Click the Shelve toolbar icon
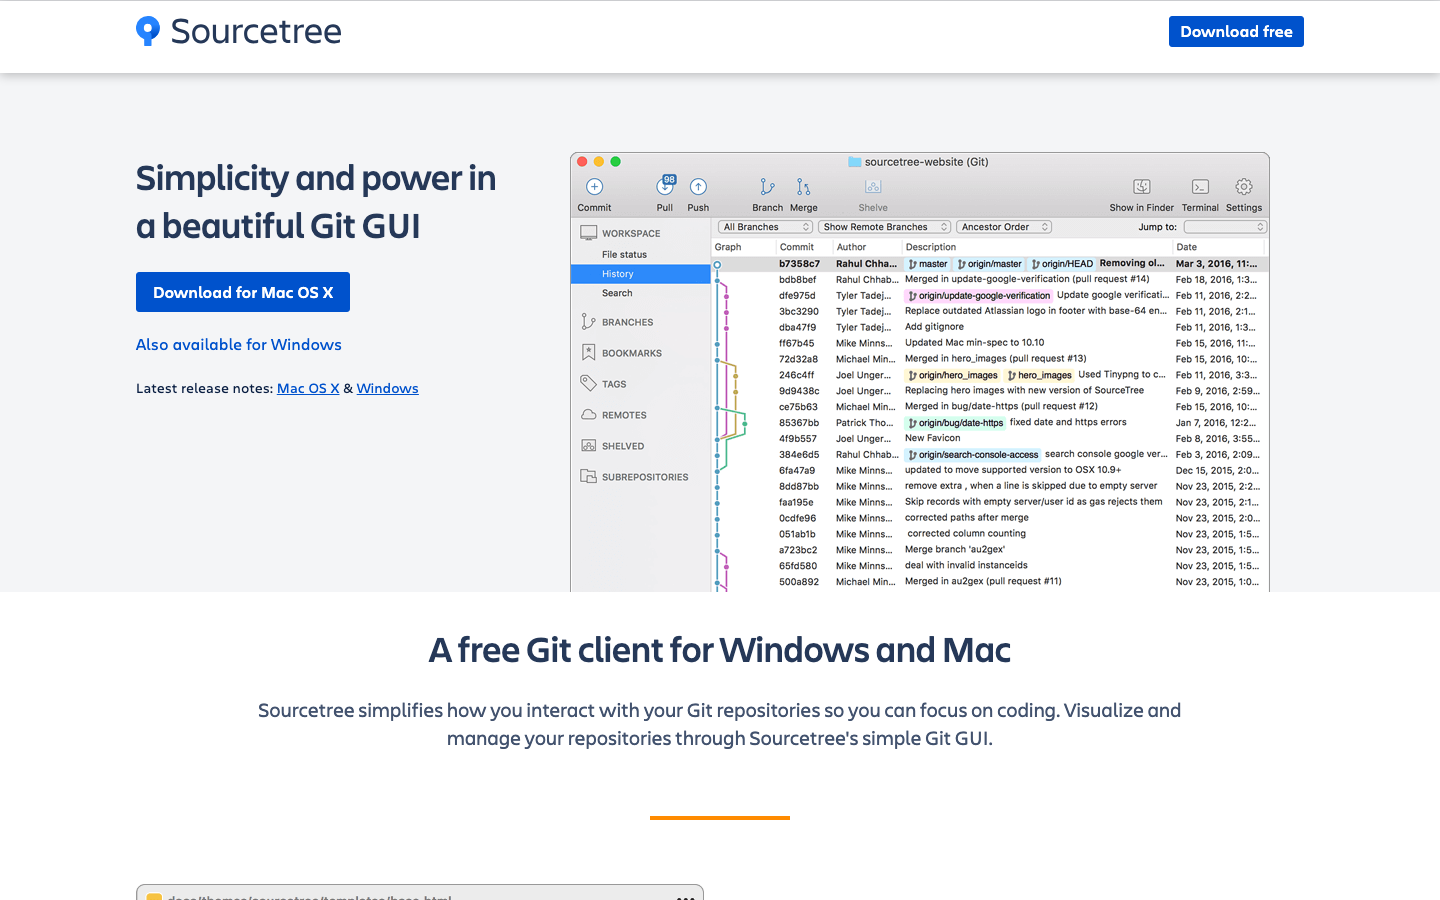 [873, 187]
